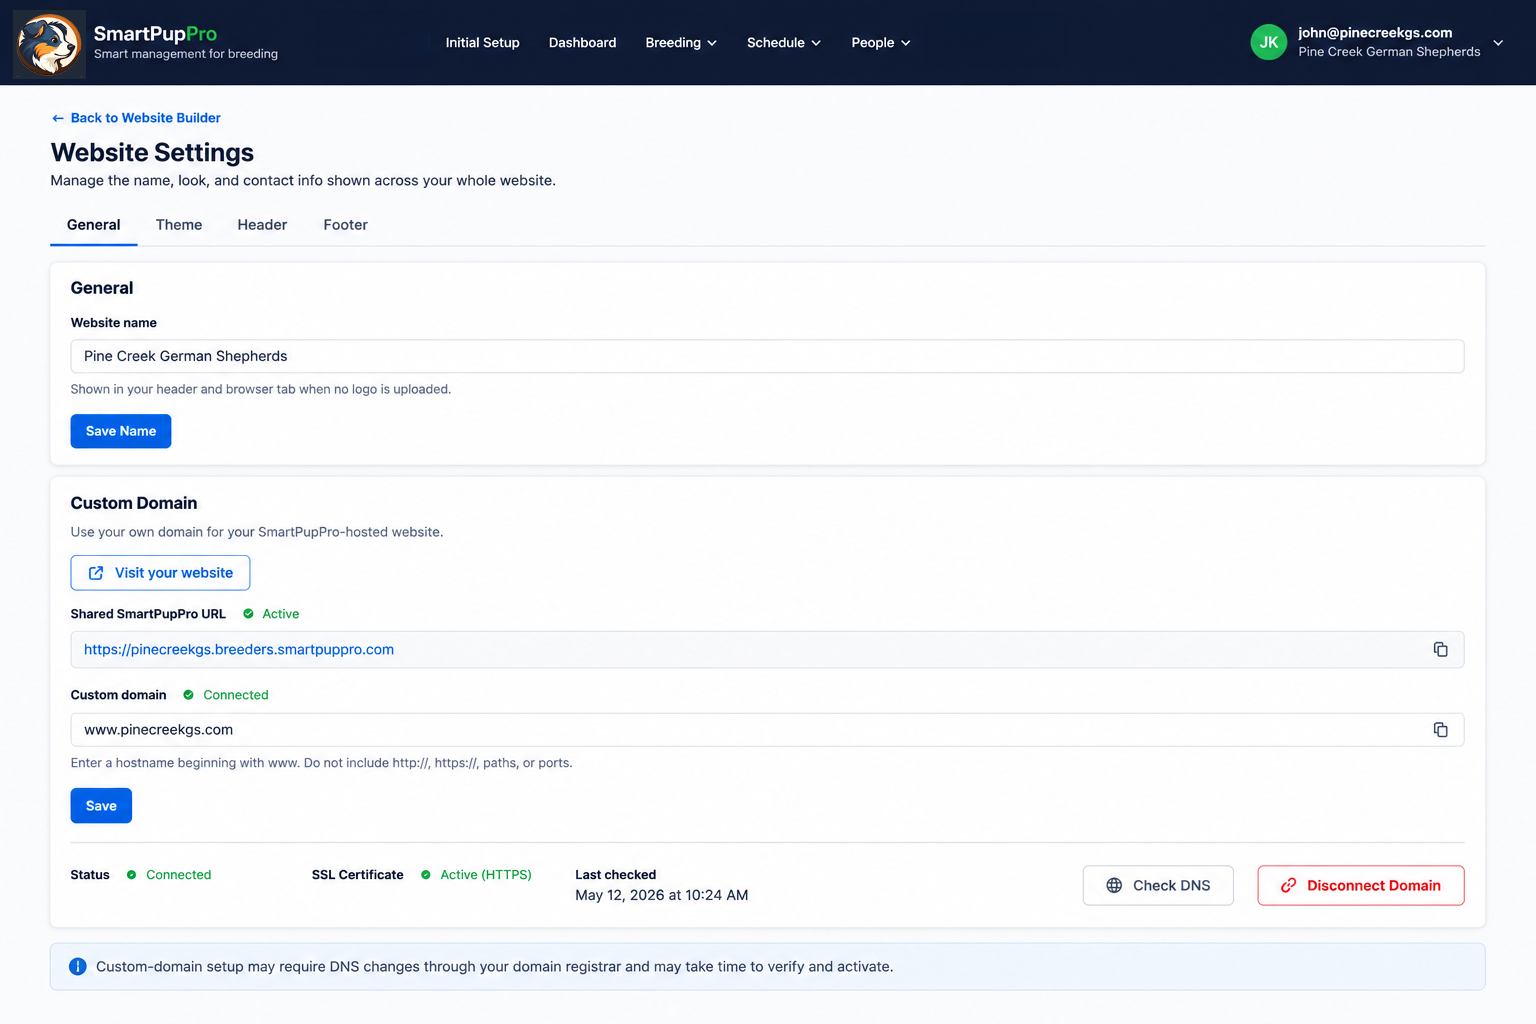Open the pinecreekgs.breeders.smartpuppro.com link
This screenshot has height=1024, width=1536.
pos(239,650)
